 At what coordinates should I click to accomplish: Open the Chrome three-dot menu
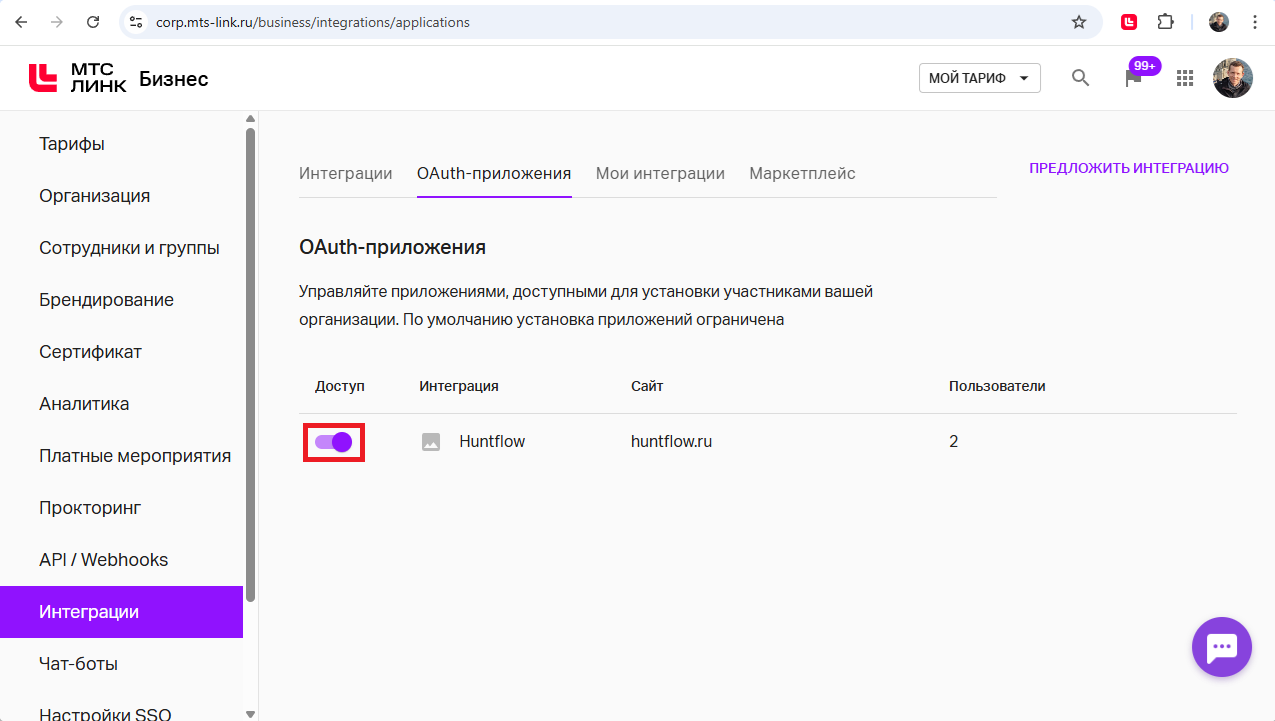pyautogui.click(x=1255, y=22)
